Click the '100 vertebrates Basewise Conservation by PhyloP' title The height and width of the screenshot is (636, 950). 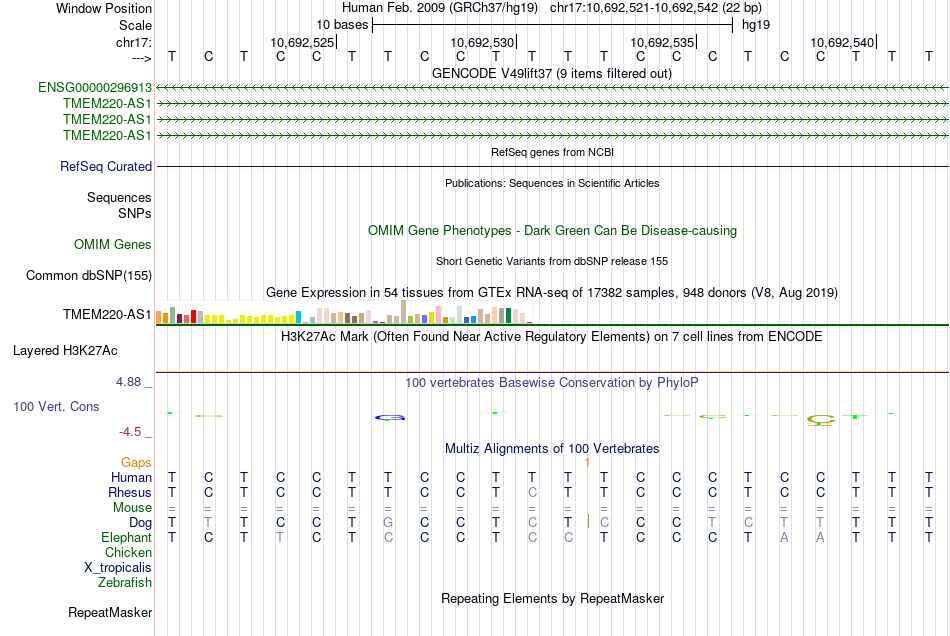552,383
